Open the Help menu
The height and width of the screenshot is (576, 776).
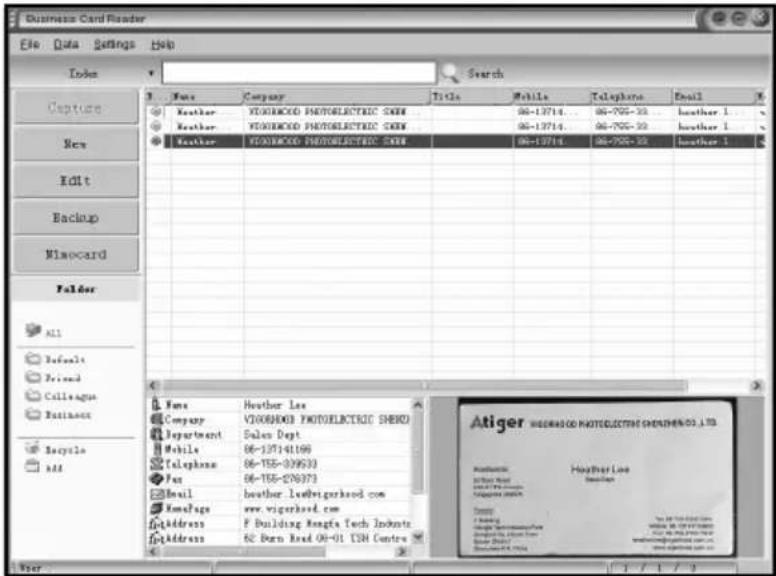coord(162,45)
